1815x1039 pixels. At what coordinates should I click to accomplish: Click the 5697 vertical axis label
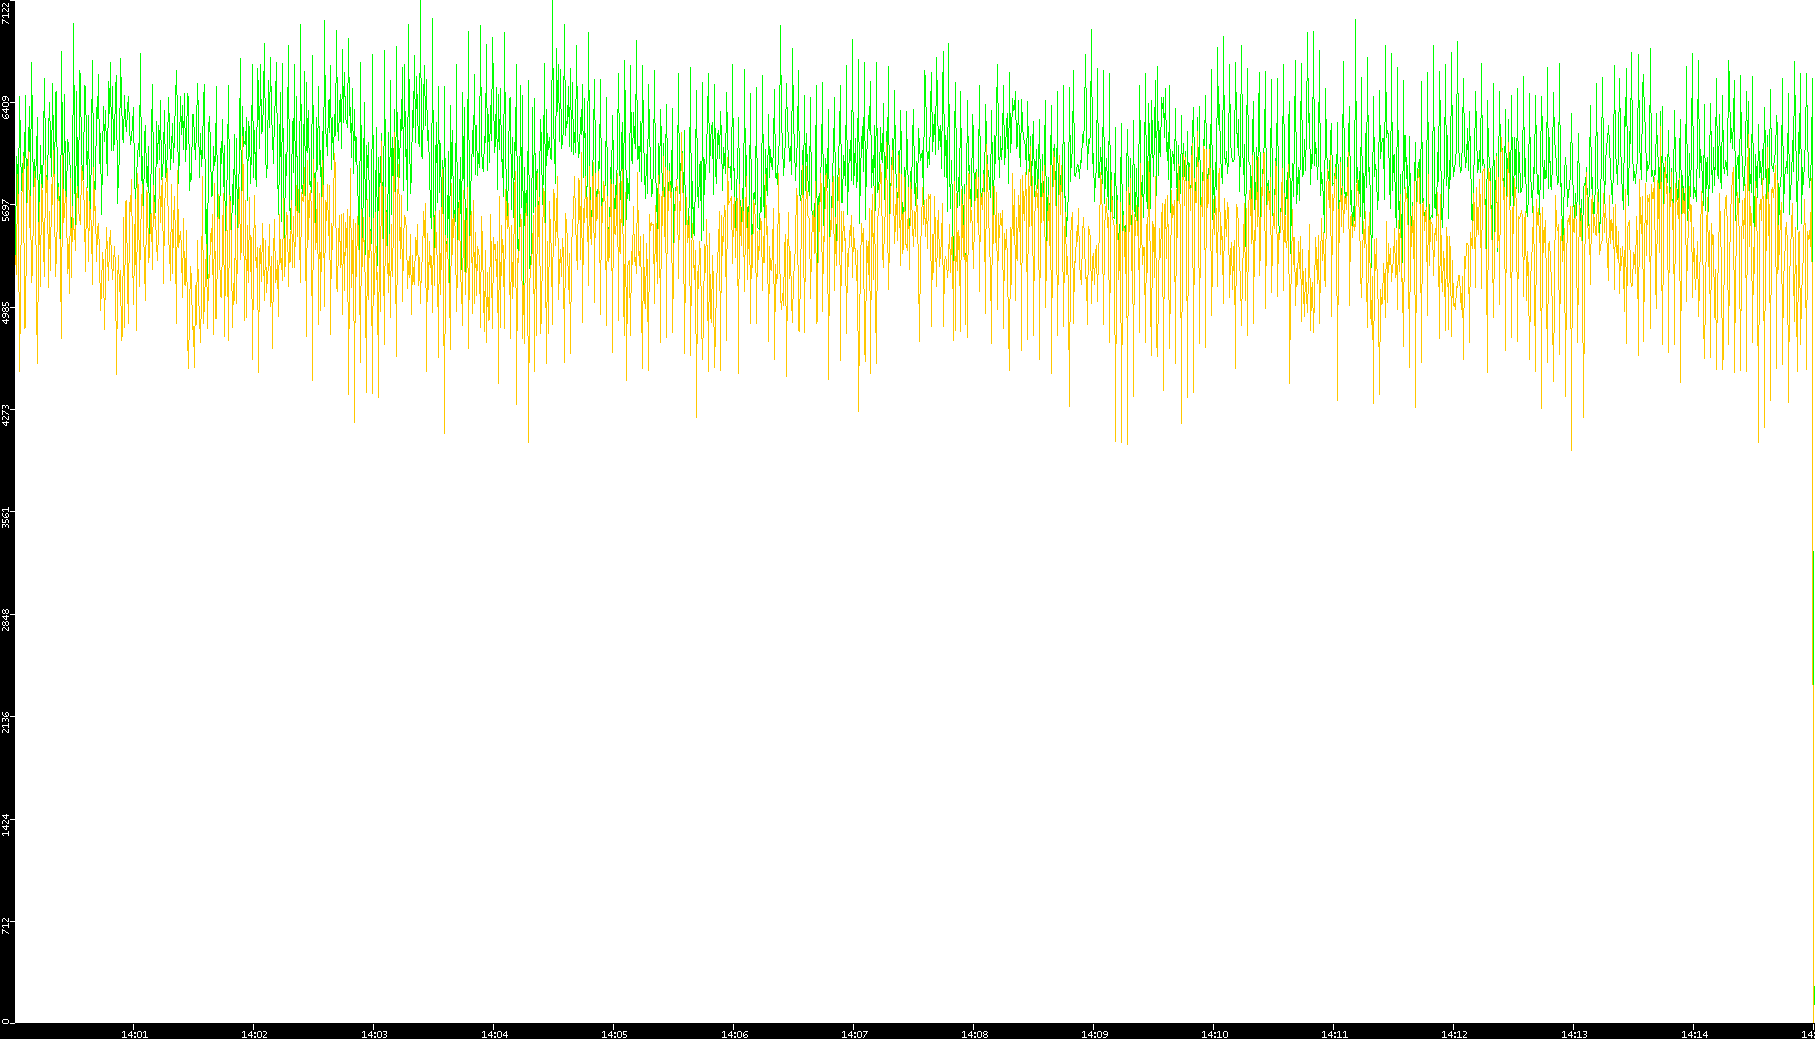[7, 210]
